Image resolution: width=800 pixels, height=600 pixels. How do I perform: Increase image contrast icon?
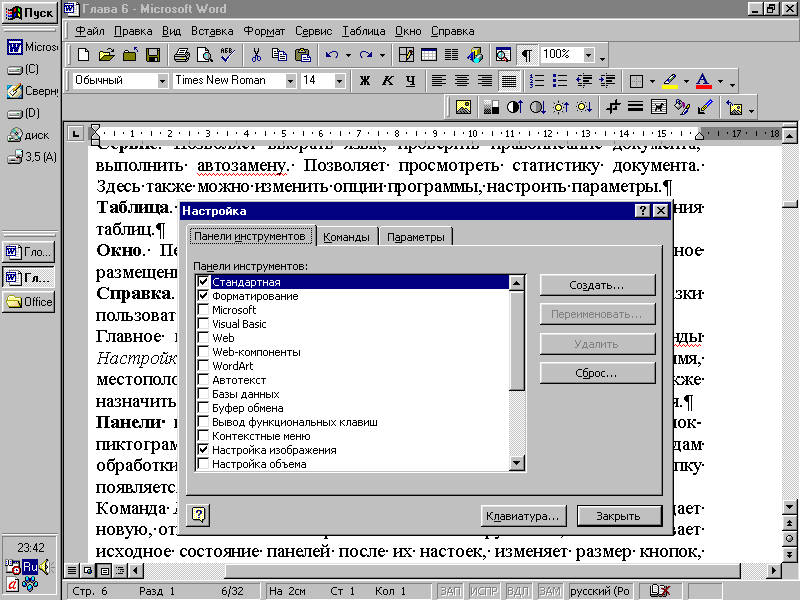point(514,107)
